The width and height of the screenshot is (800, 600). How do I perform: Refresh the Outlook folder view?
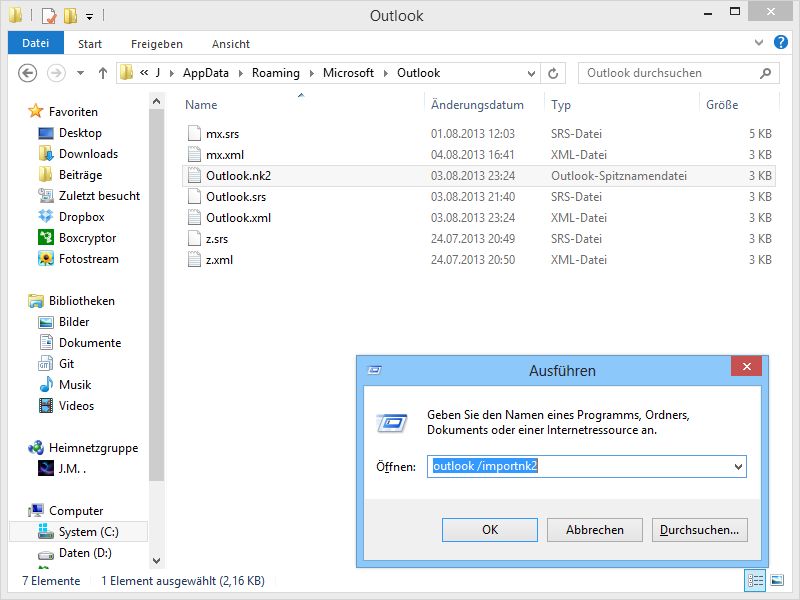tap(553, 73)
